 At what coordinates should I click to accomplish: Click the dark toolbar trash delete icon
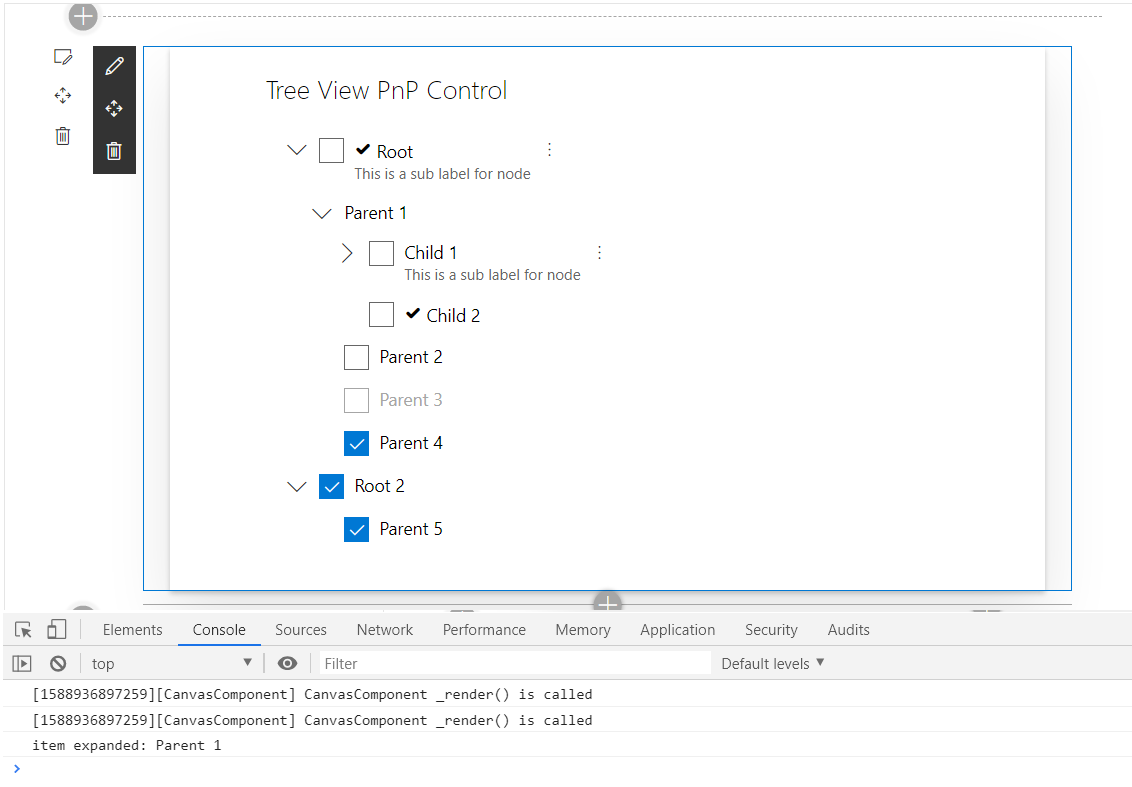coord(114,151)
